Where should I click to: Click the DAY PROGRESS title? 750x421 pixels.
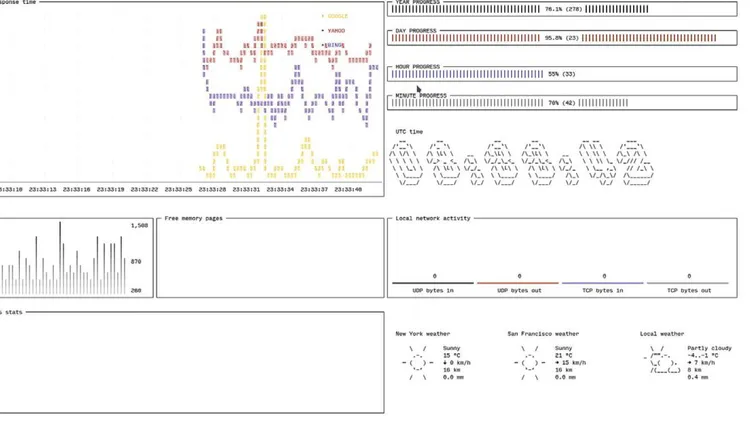point(416,31)
